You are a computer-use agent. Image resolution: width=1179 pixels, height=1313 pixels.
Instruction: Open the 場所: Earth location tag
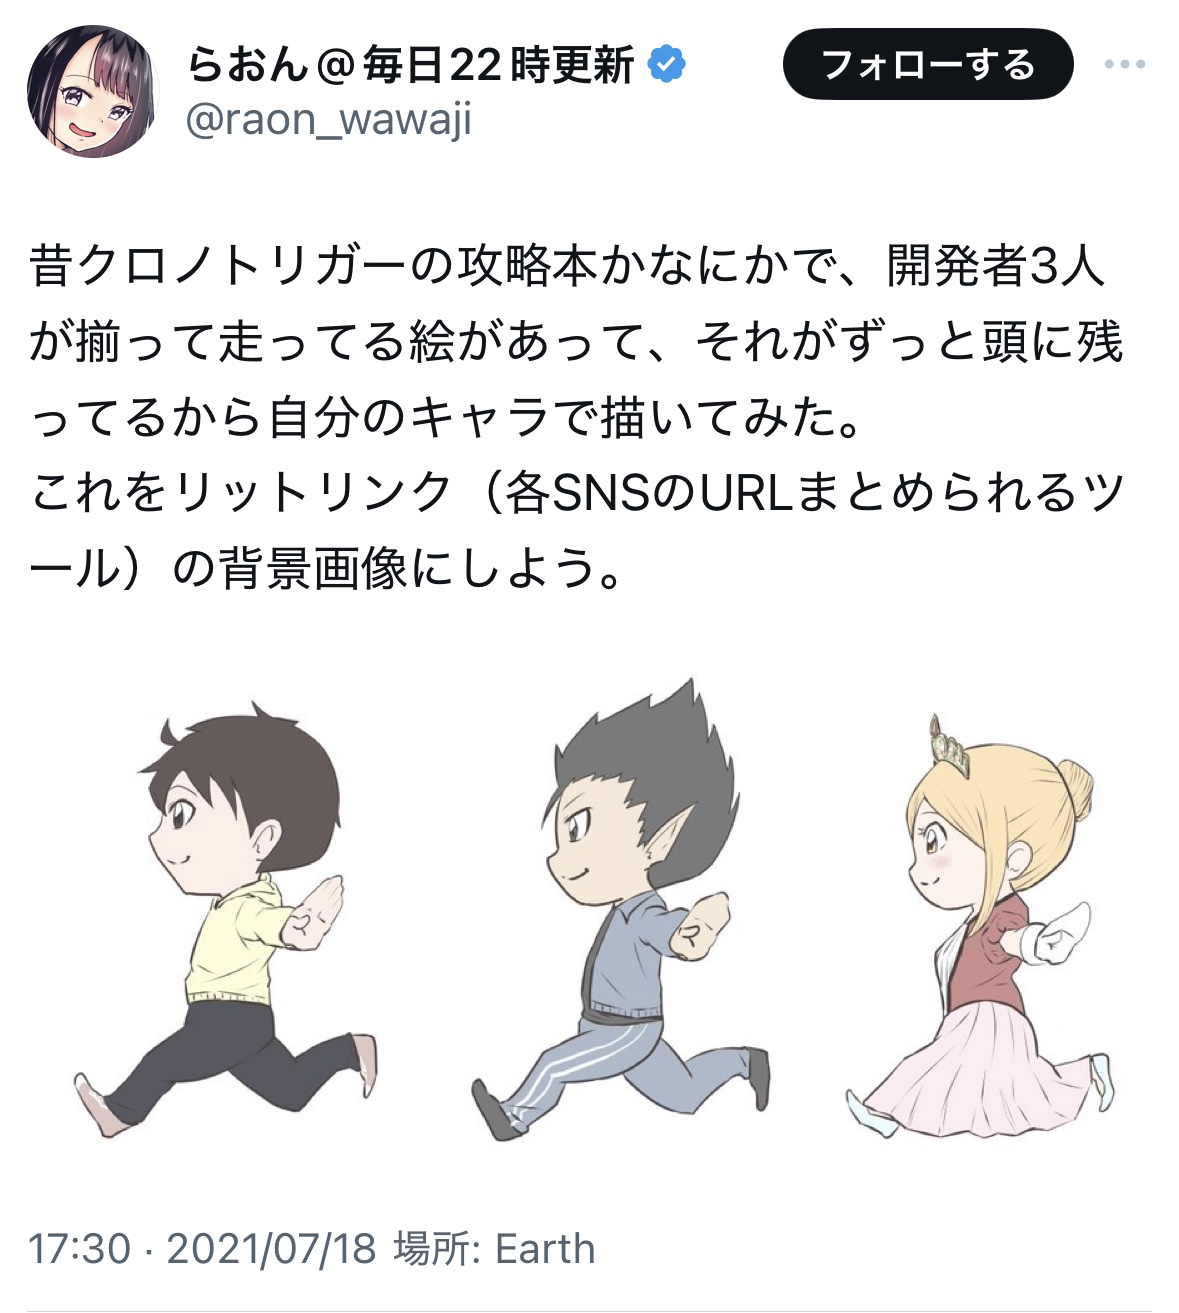click(494, 1249)
